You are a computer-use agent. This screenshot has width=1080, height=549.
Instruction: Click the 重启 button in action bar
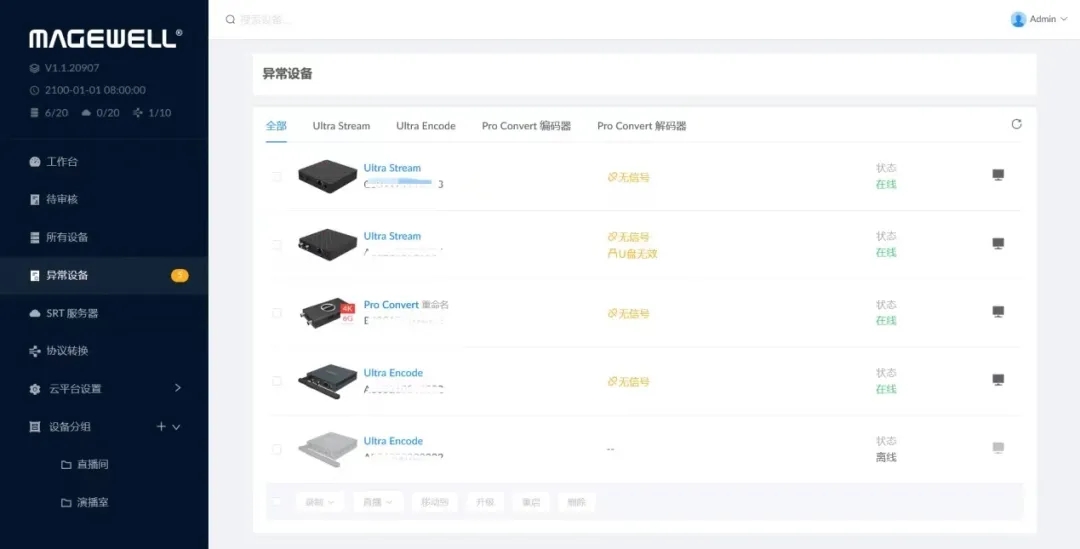(x=531, y=502)
